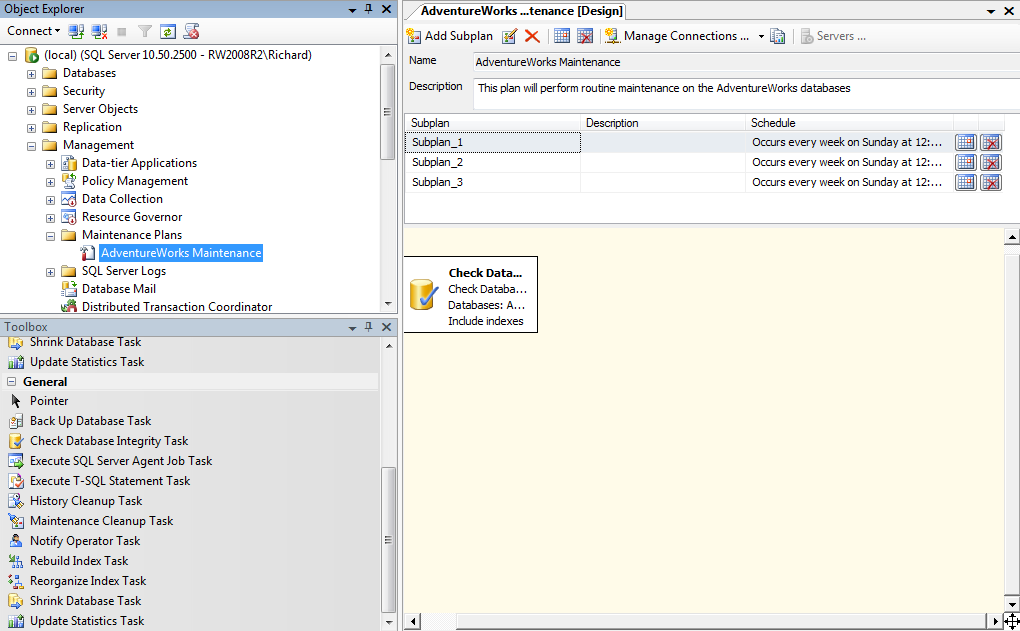Open dropdown arrow next to Manage Connections
This screenshot has height=631, width=1020.
pyautogui.click(x=761, y=36)
